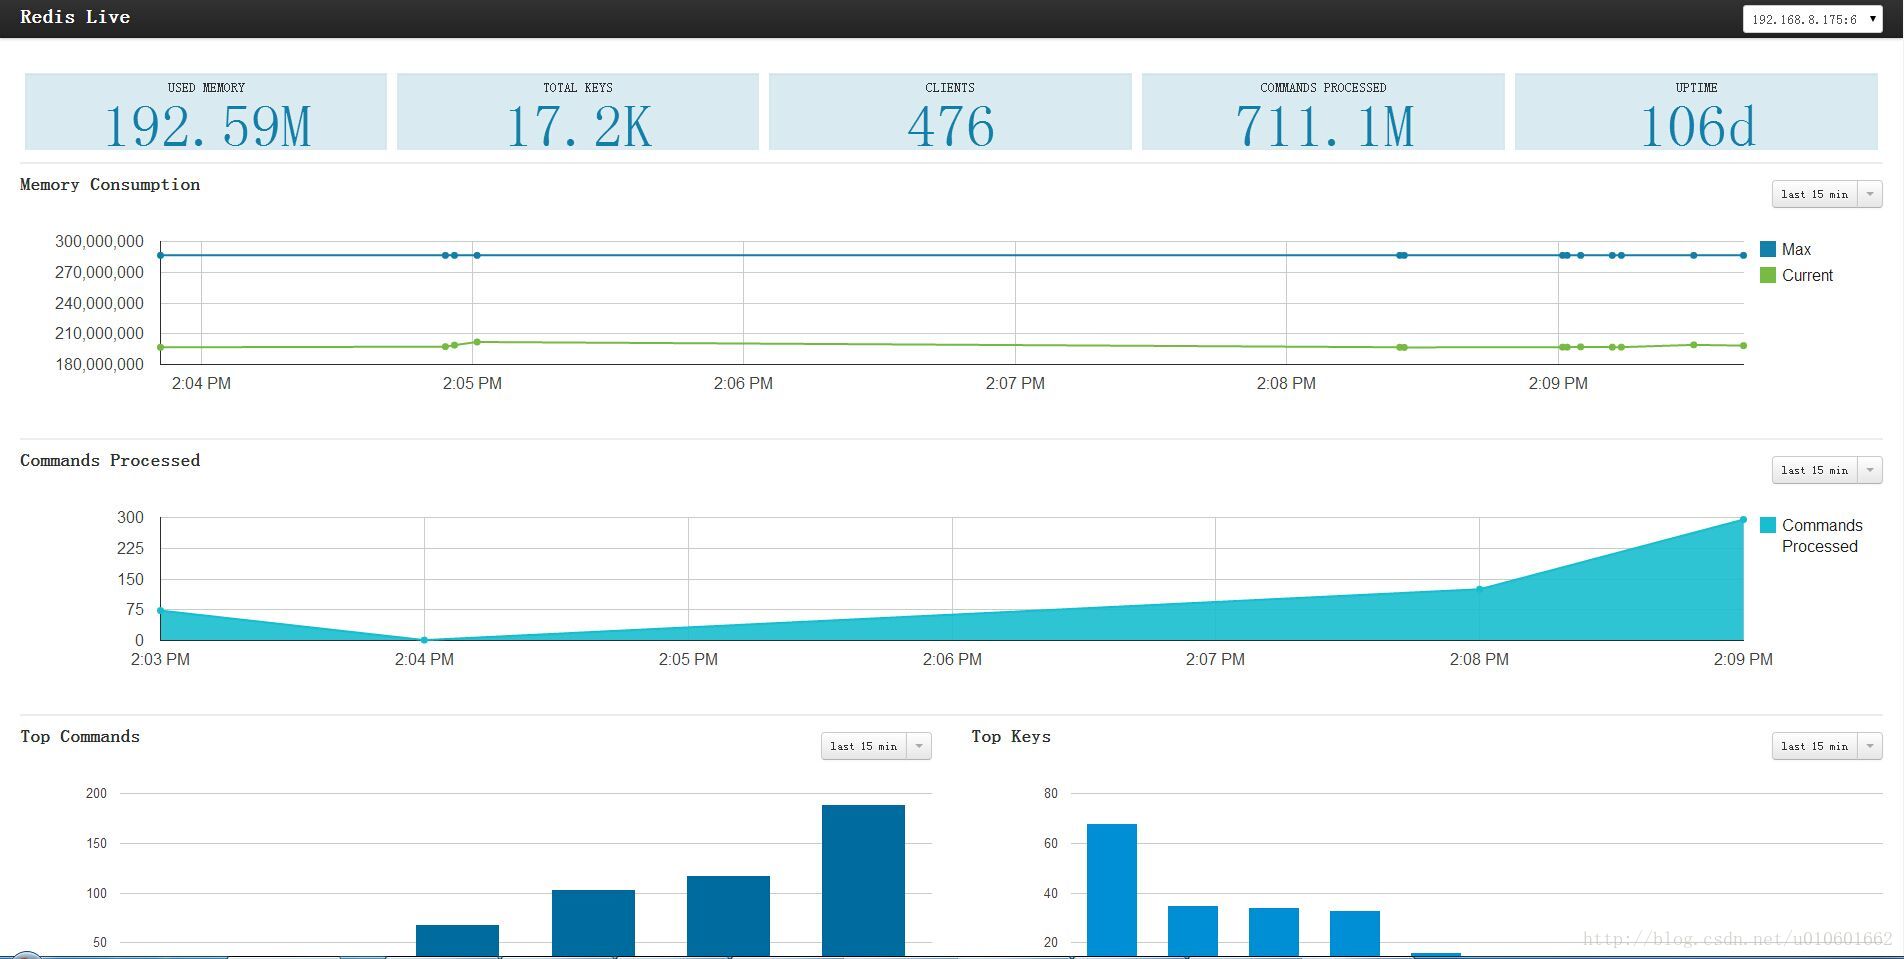
Task: Click the tallest bar in Top Keys
Action: [x=1112, y=889]
